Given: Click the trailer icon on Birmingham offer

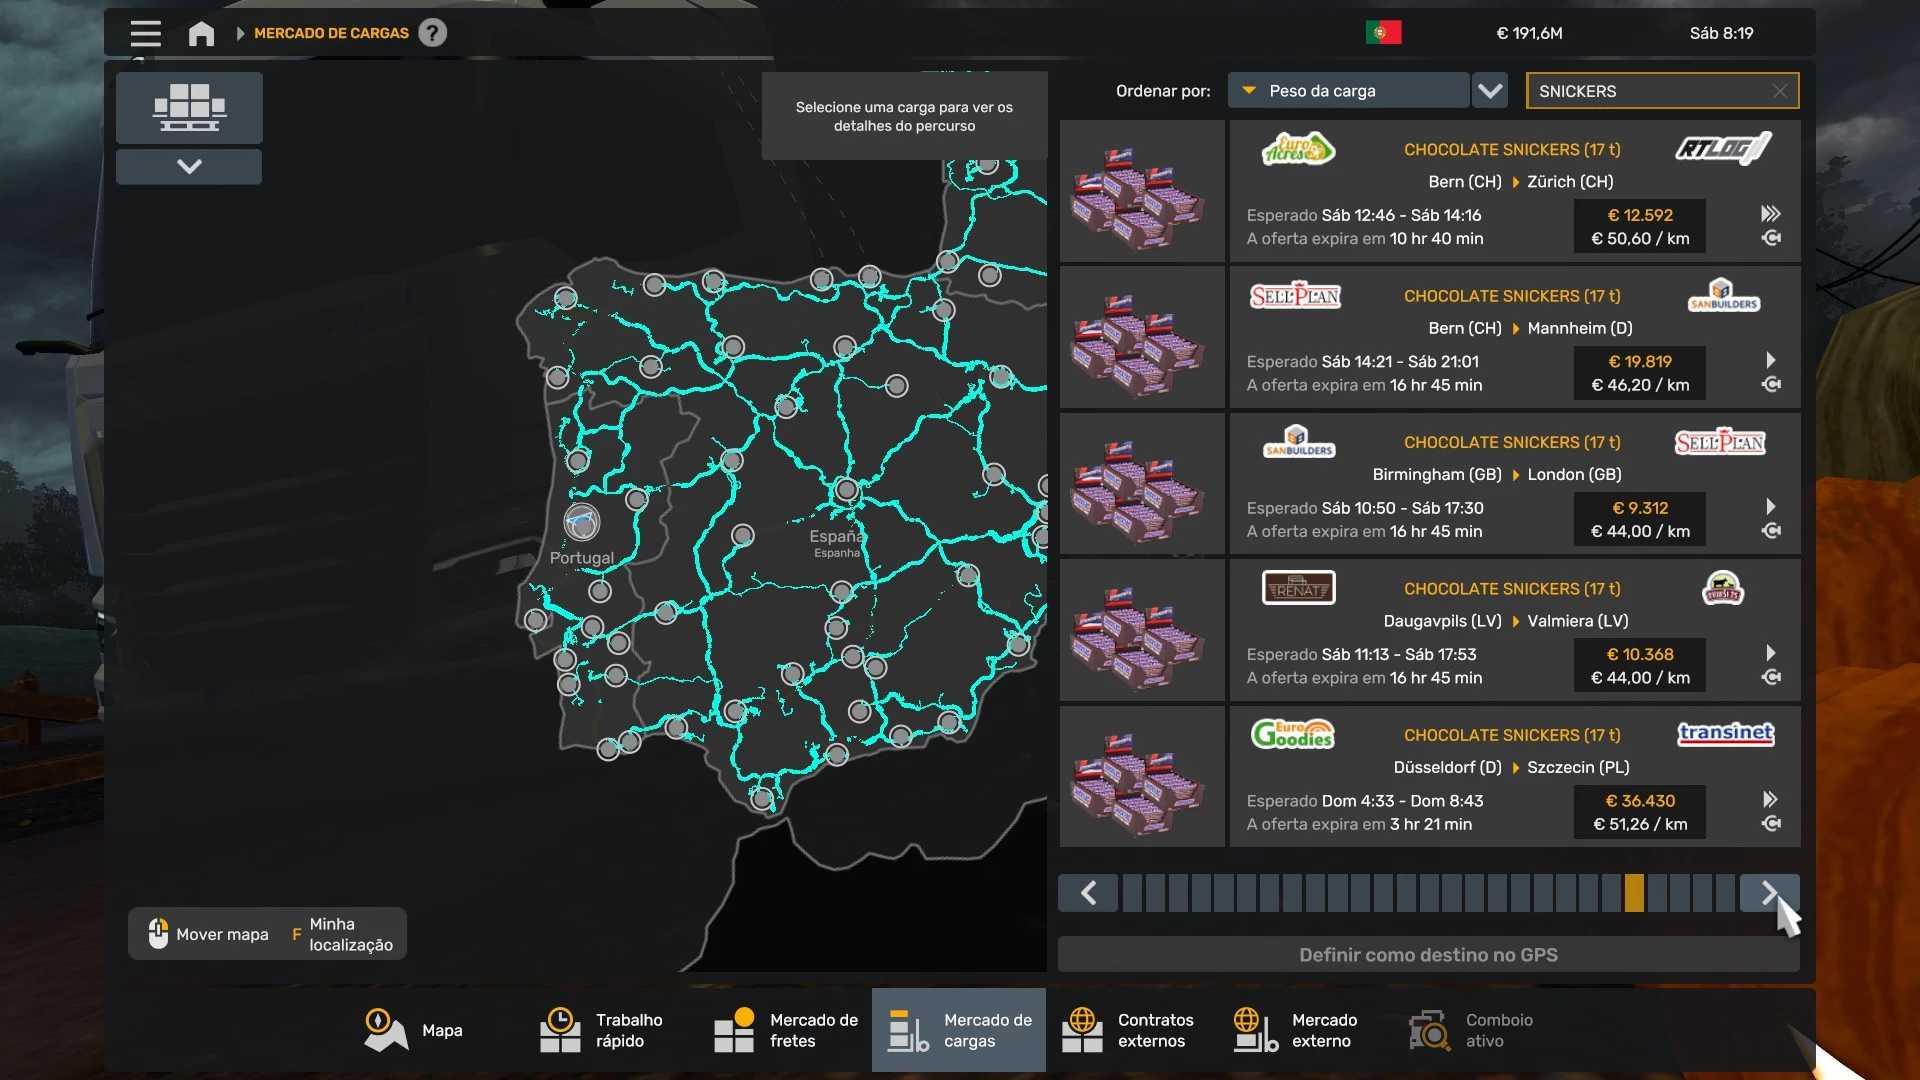Looking at the screenshot, I should click(x=1771, y=531).
